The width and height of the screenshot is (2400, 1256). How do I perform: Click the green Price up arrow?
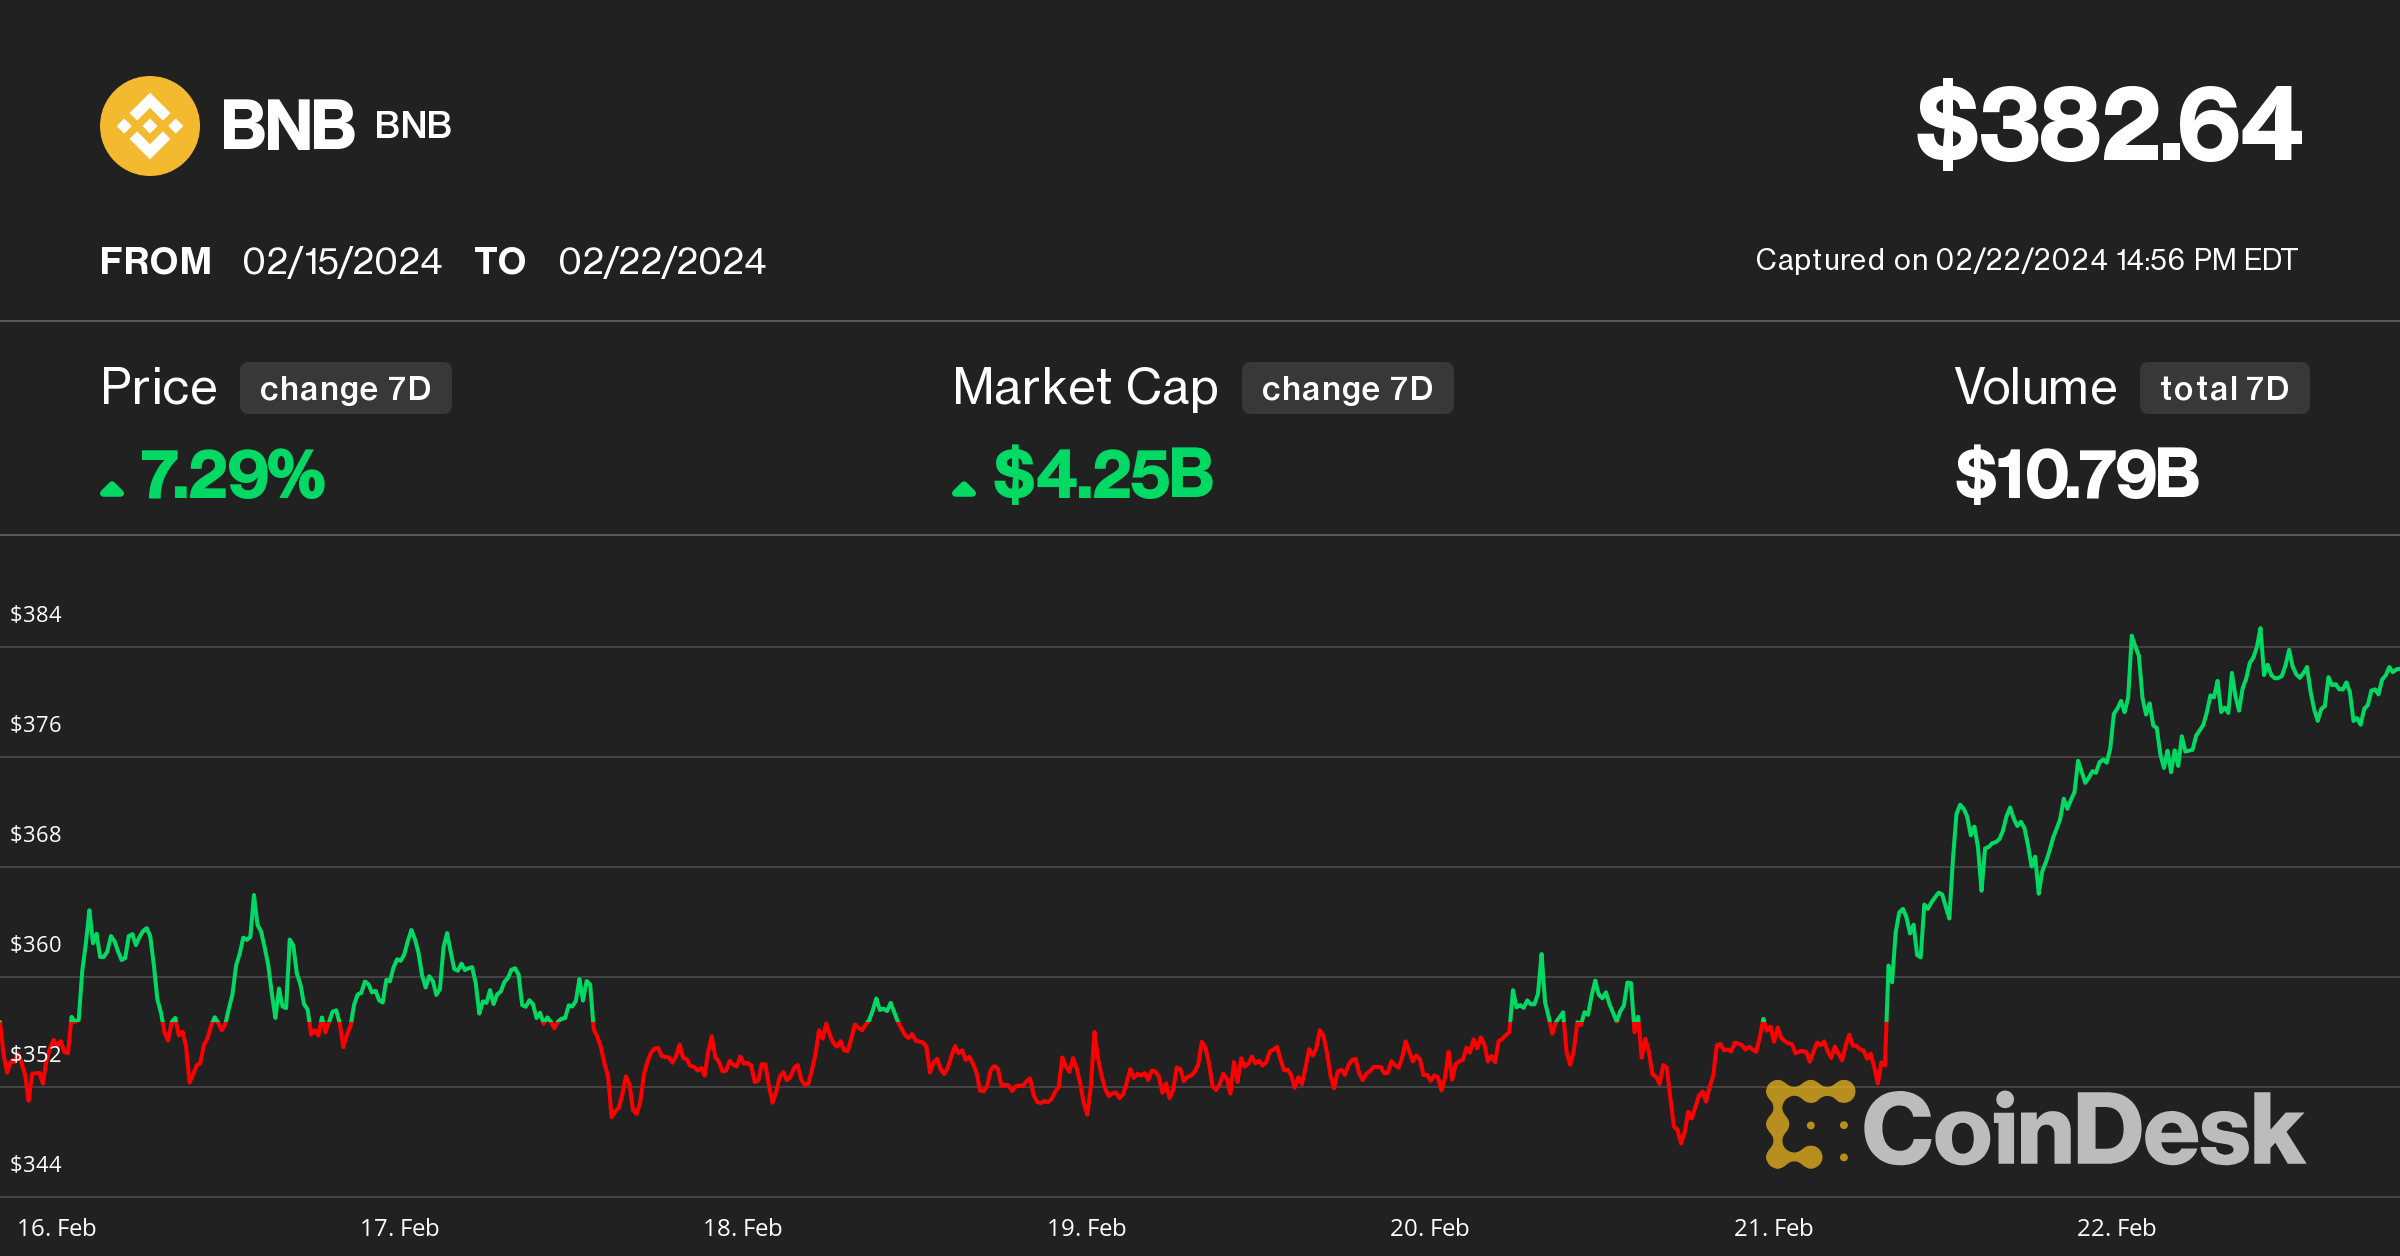[x=112, y=489]
